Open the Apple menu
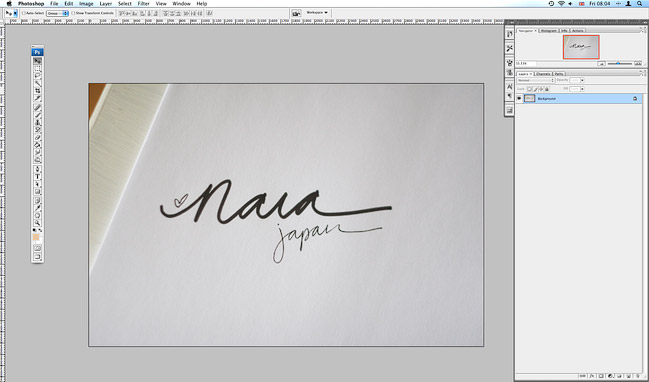Image resolution: width=649 pixels, height=382 pixels. 9,3
